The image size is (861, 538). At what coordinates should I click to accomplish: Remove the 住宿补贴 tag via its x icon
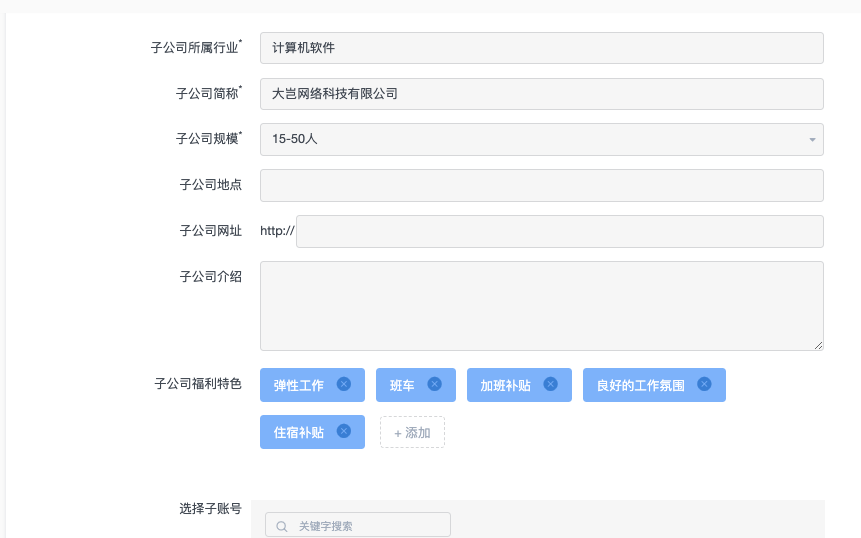(x=344, y=431)
